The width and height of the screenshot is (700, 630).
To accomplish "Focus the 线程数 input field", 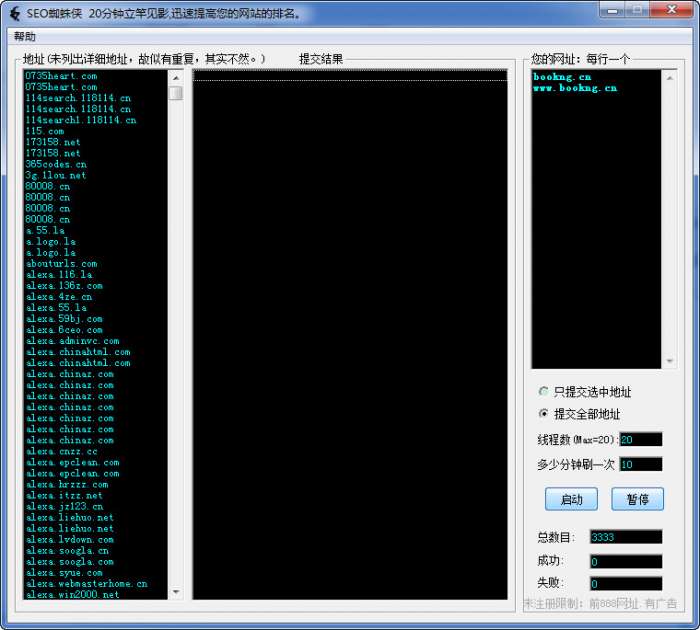I will click(641, 439).
